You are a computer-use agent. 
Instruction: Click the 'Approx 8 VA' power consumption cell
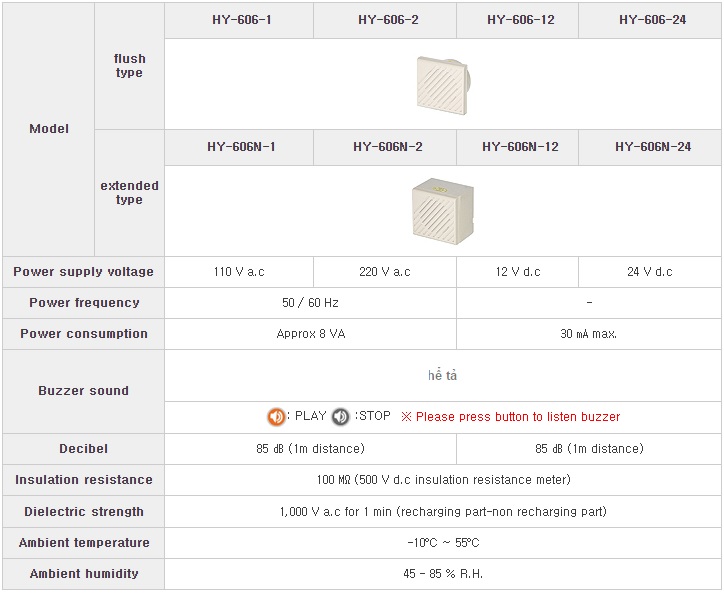pyautogui.click(x=310, y=334)
